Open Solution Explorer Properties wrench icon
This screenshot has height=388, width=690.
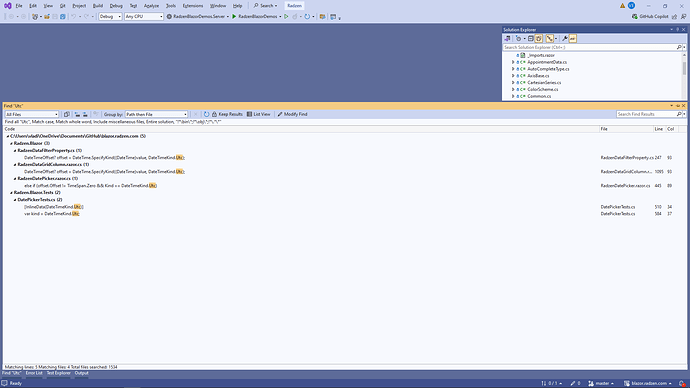coord(565,39)
